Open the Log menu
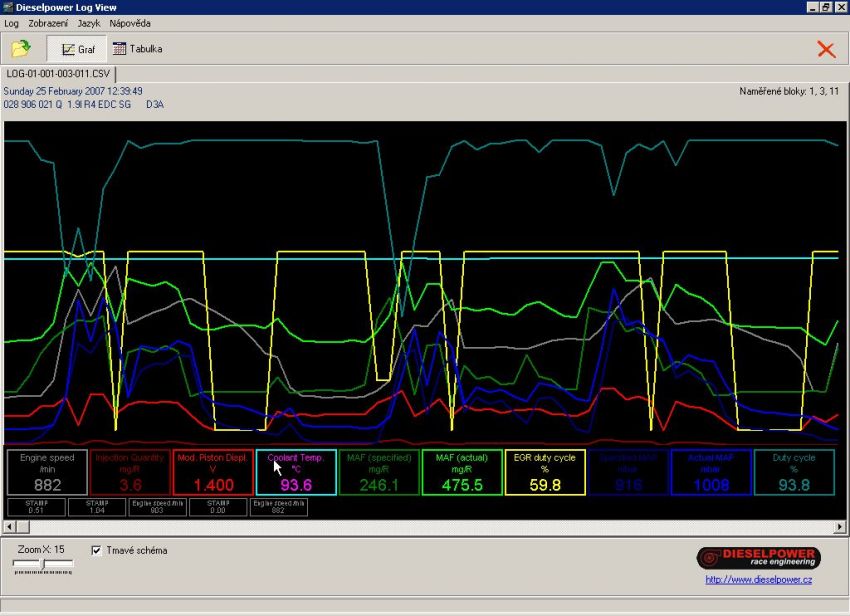850x616 pixels. pos(11,22)
